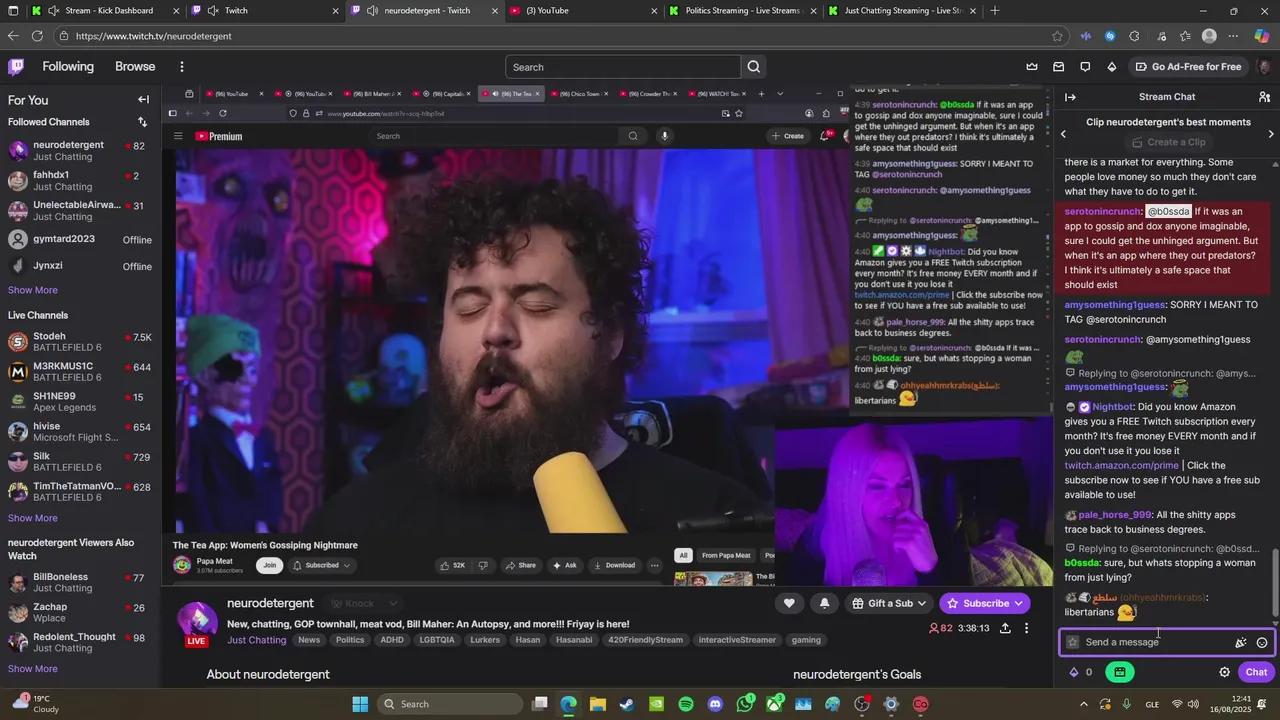Collapse the For You sidebar

(x=143, y=100)
